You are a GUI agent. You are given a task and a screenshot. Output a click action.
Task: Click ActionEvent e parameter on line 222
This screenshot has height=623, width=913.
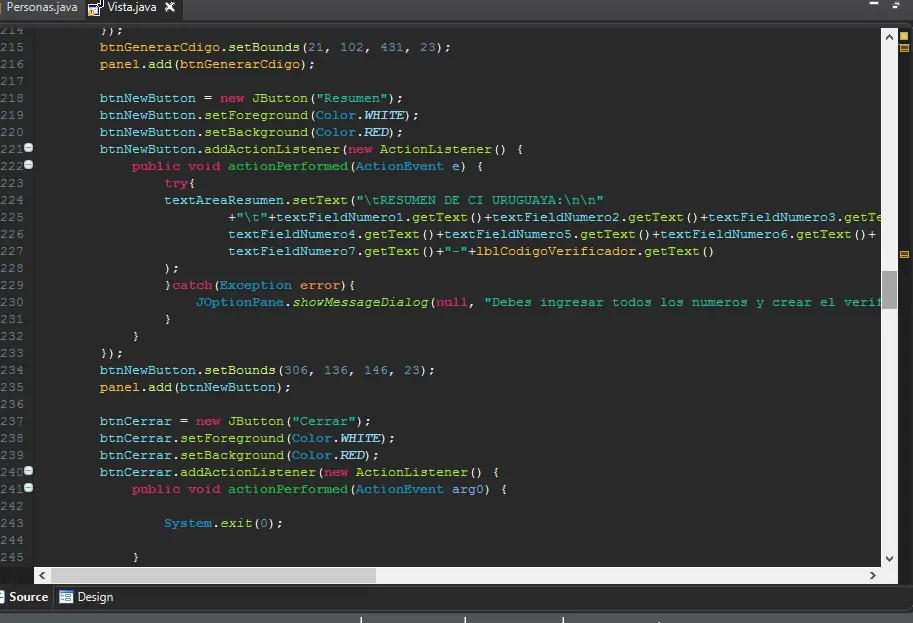[408, 166]
